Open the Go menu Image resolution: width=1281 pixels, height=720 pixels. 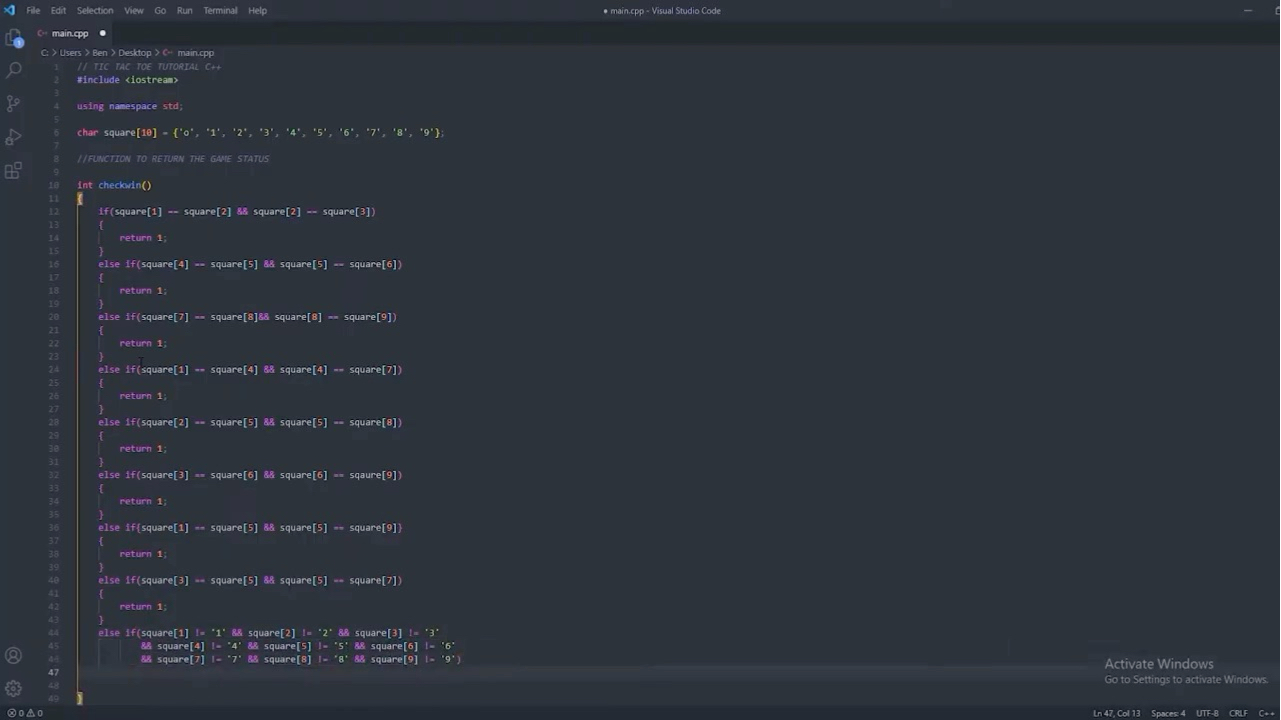[x=160, y=10]
